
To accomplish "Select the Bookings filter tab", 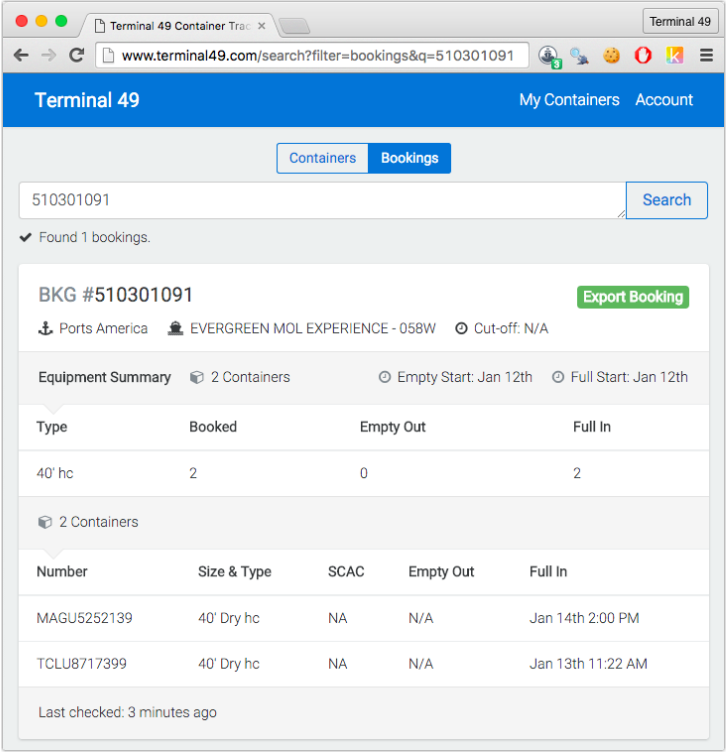I will pos(410,158).
